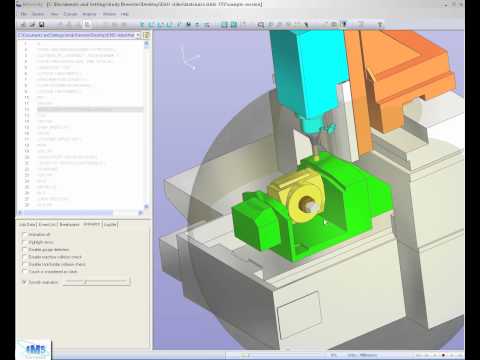Select the cyan spindle head in 3D view

pyautogui.click(x=308, y=73)
